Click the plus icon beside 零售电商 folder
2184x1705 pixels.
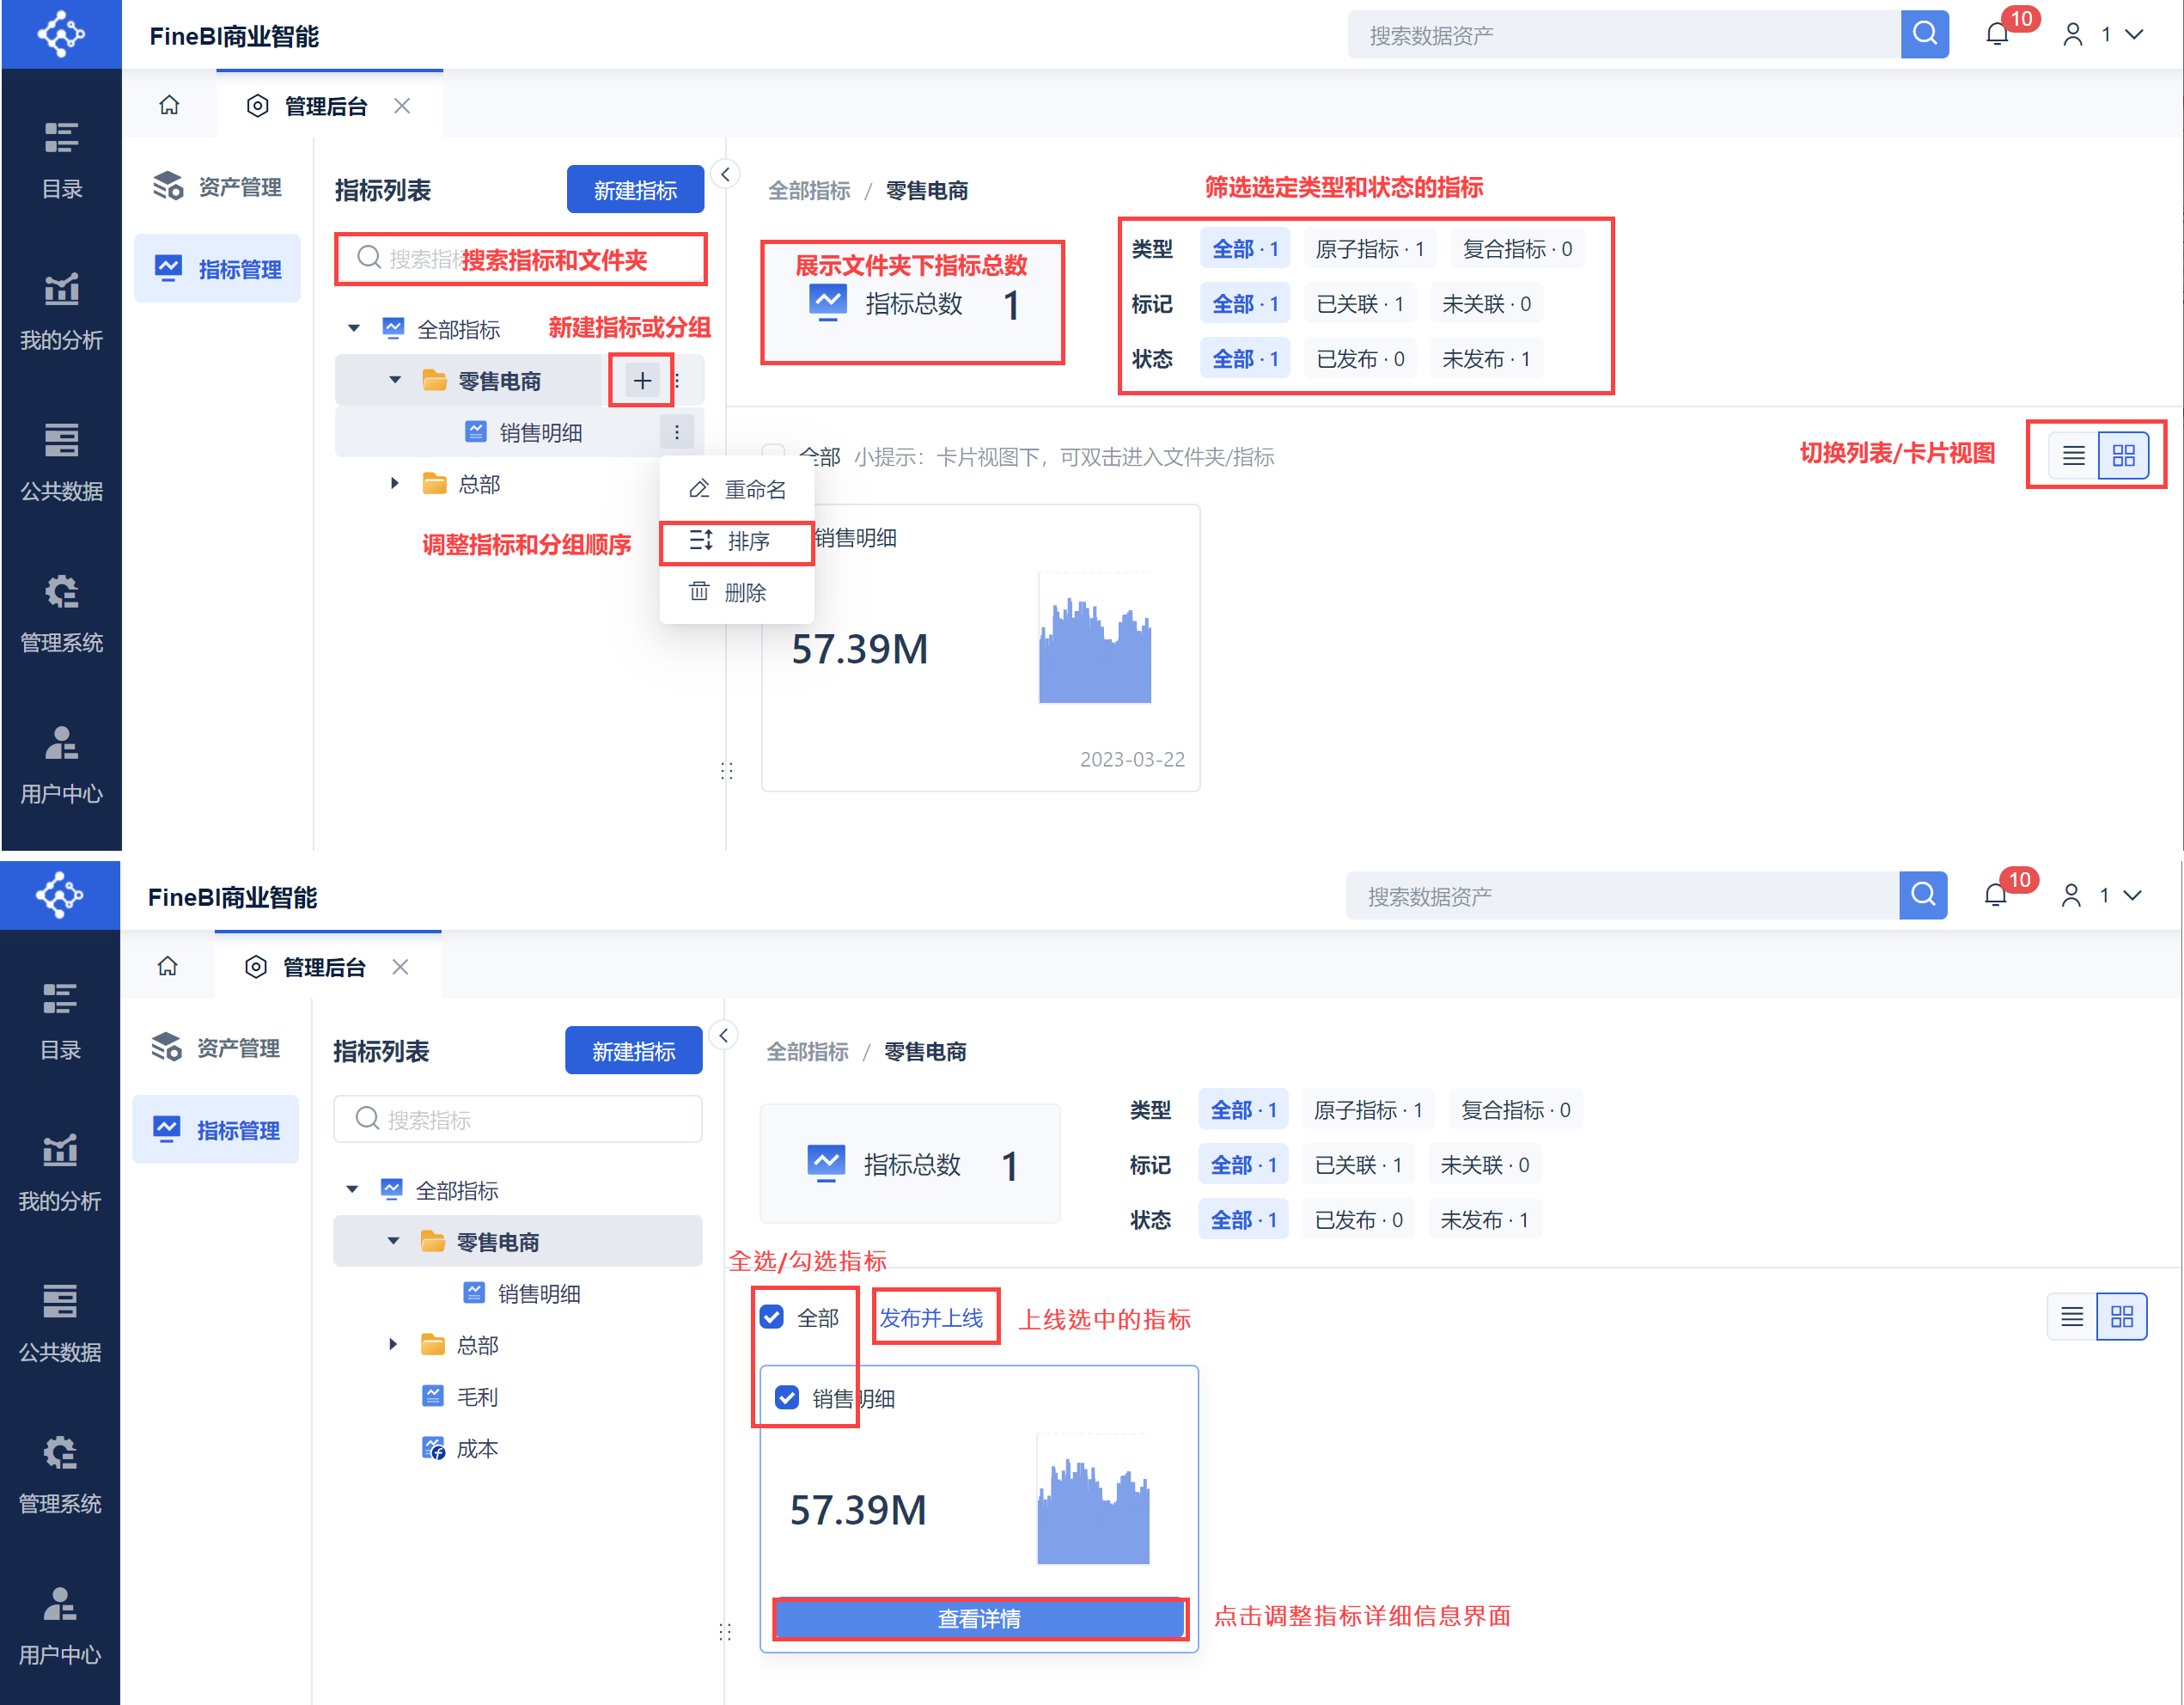(x=642, y=381)
